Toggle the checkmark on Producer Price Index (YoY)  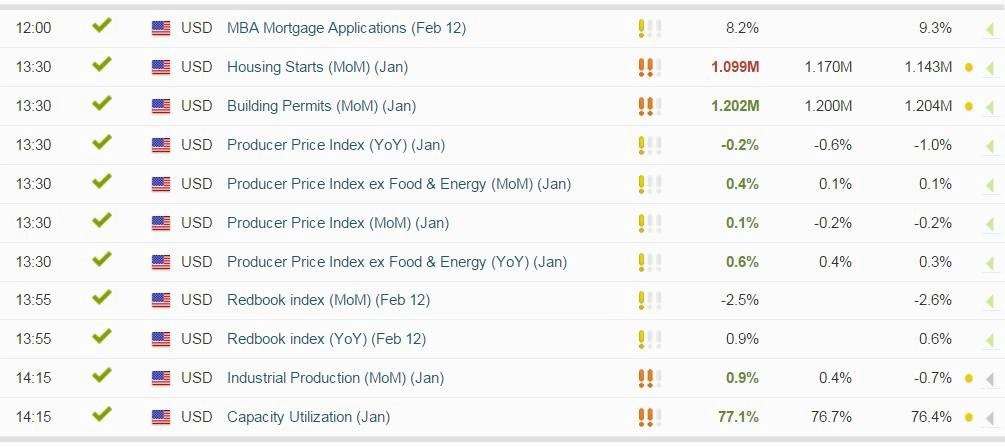(x=101, y=143)
